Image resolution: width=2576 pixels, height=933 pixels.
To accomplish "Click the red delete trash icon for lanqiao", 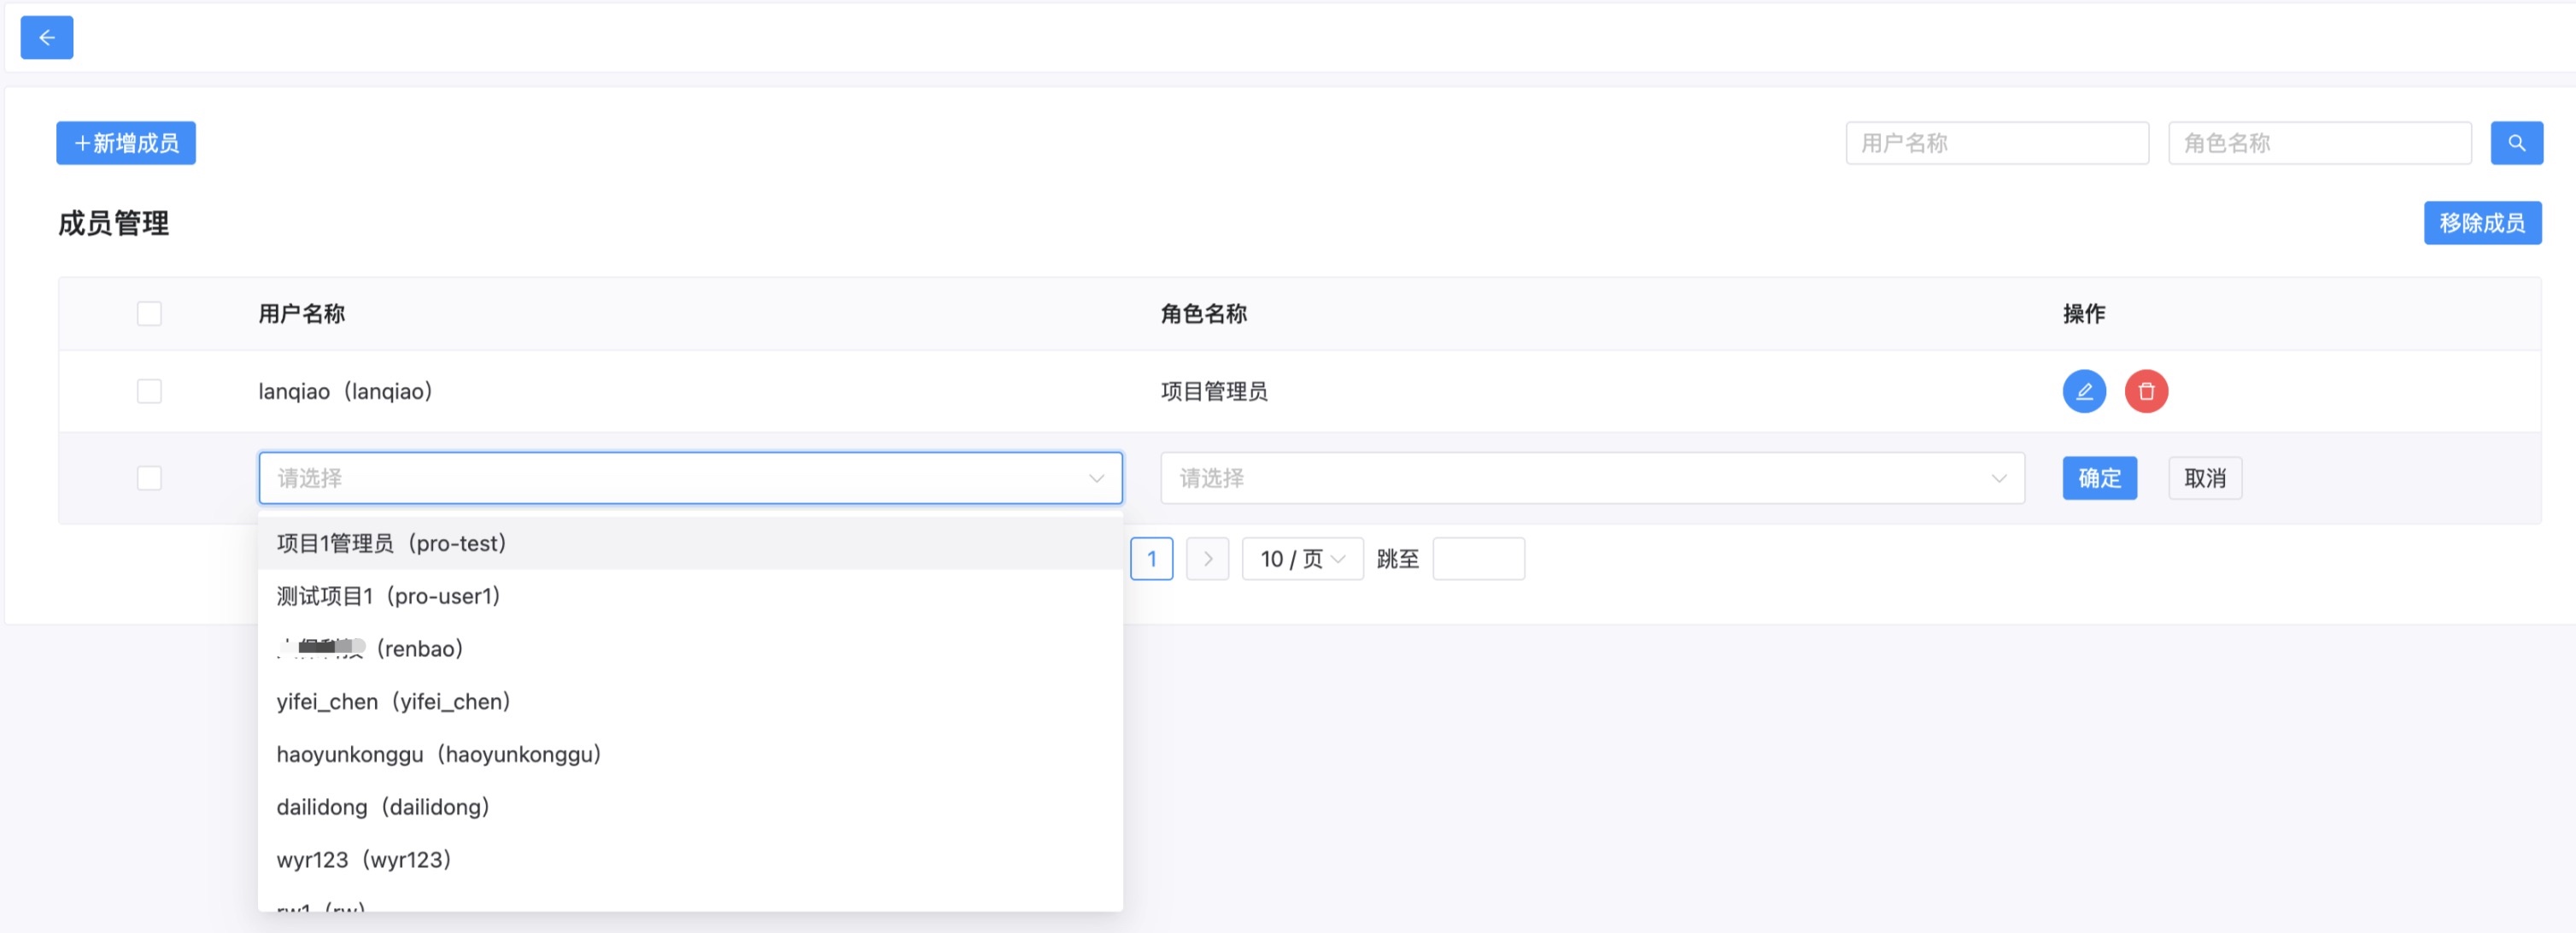I will 2146,391.
